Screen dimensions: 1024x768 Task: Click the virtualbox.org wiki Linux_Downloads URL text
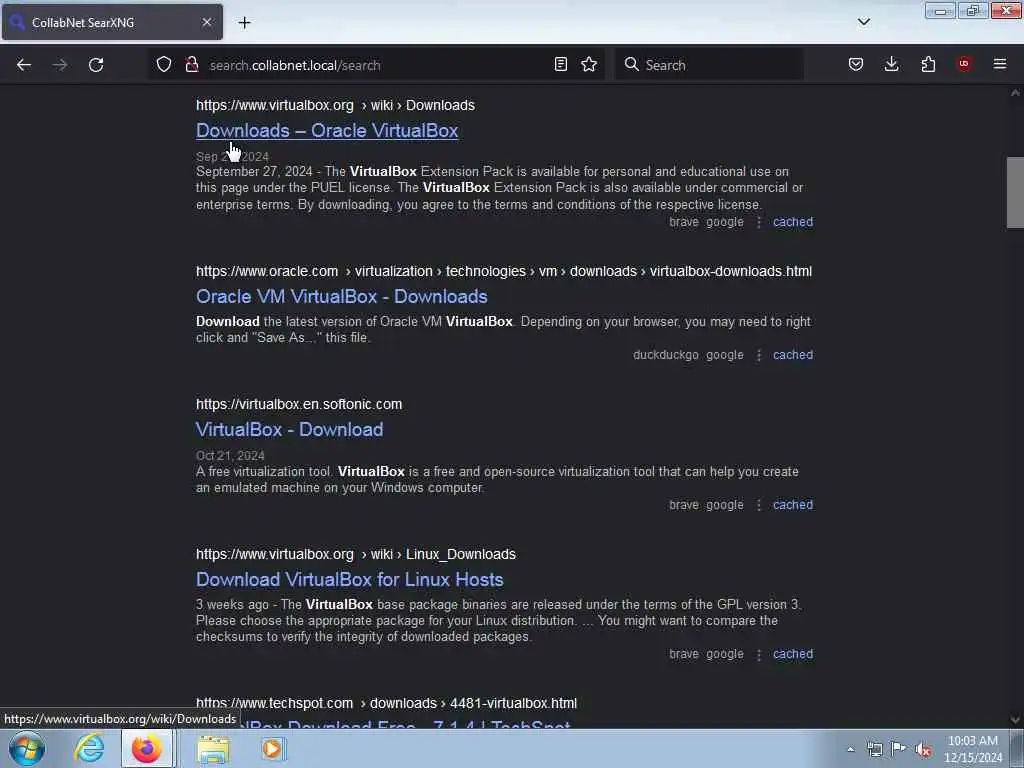[x=355, y=554]
